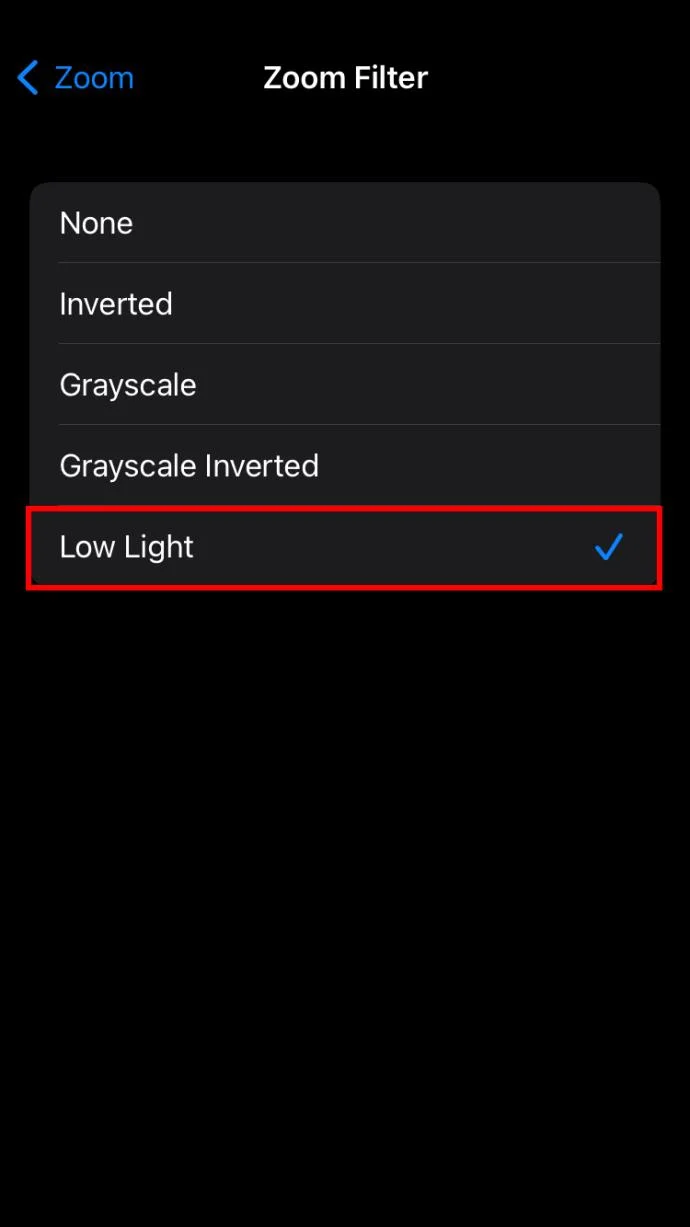The image size is (690, 1227).
Task: Click the Grayscale row in the filter list
Action: pyautogui.click(x=345, y=384)
